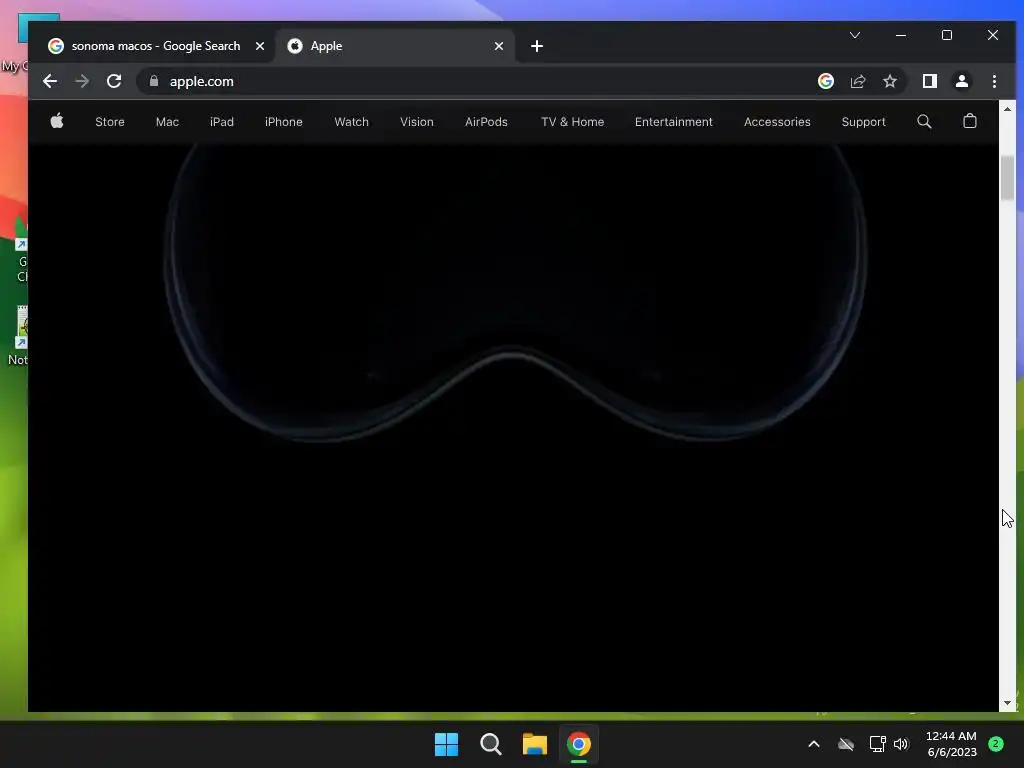Click the page scrollbar up arrow
Screen dimensions: 1024x768
click(x=1007, y=109)
